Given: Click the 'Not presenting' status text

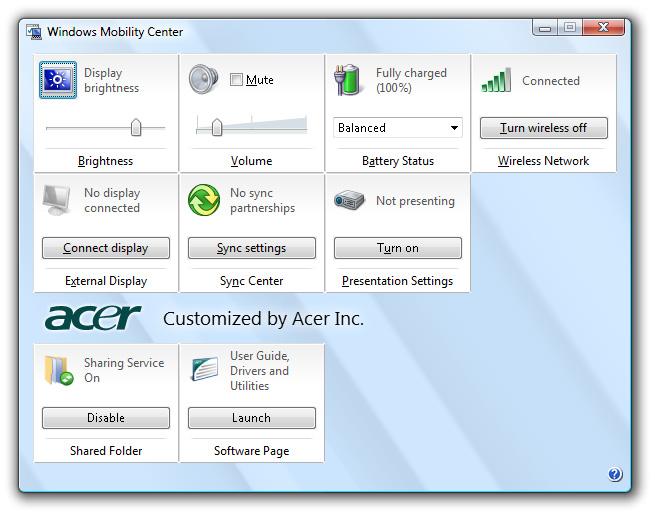Looking at the screenshot, I should (x=415, y=201).
